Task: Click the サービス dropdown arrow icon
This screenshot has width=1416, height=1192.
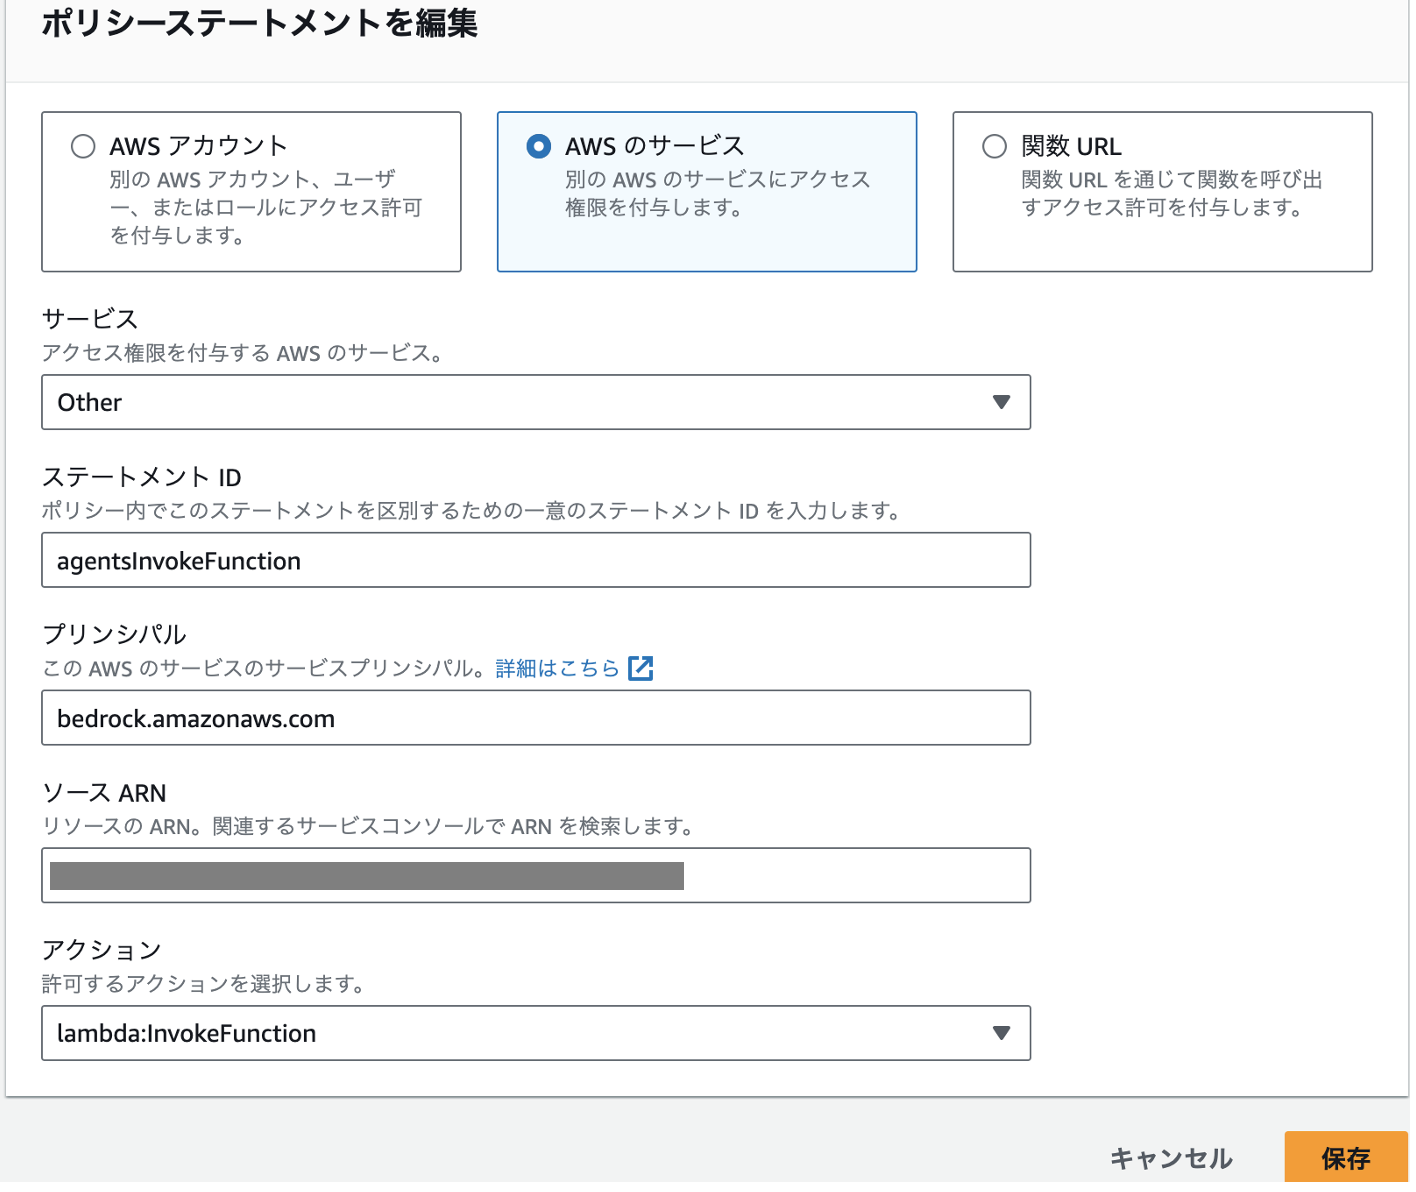Action: [1001, 402]
